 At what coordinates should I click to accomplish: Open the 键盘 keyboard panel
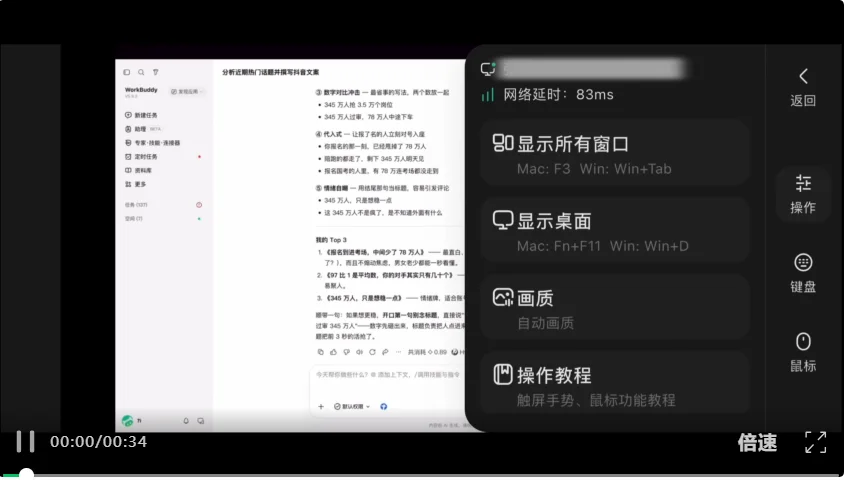tap(803, 273)
